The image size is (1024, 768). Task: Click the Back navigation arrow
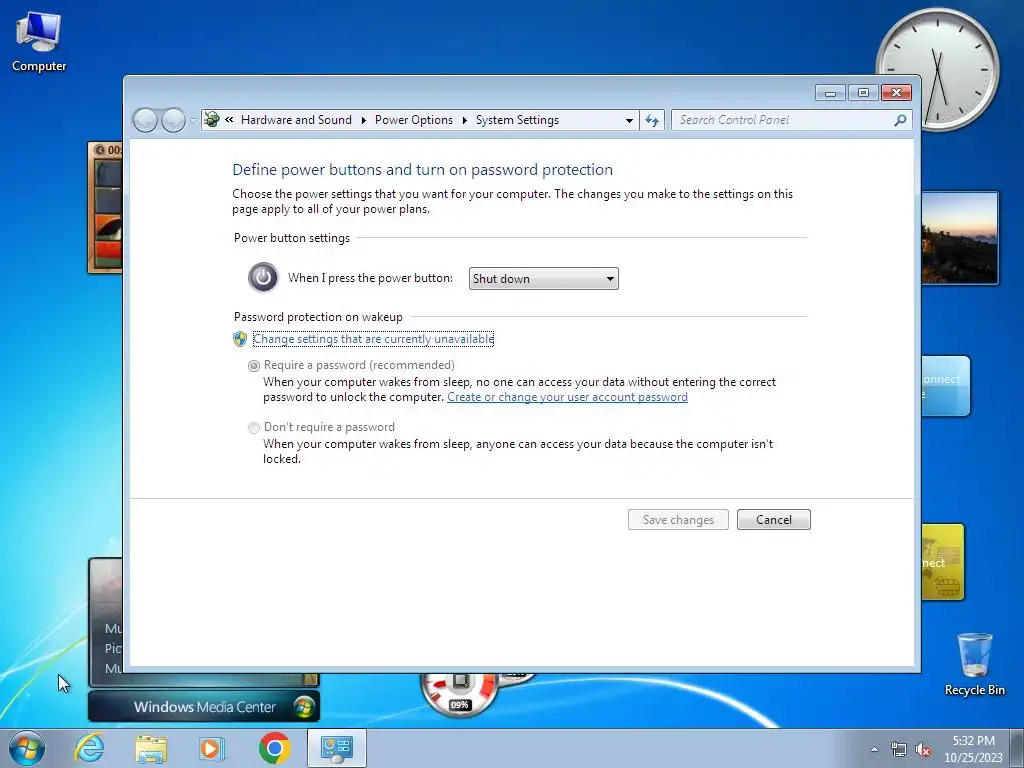pos(145,120)
